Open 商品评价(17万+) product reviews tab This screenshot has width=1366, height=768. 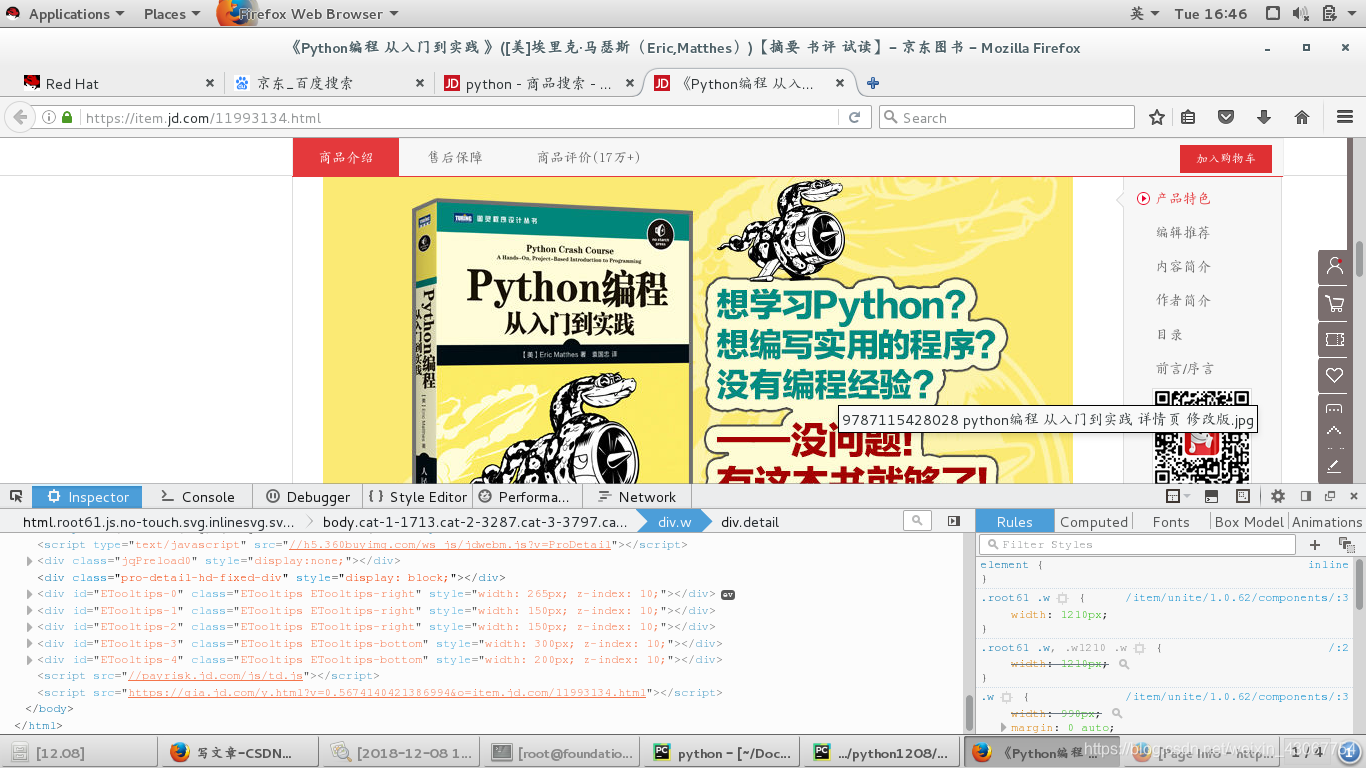point(588,157)
